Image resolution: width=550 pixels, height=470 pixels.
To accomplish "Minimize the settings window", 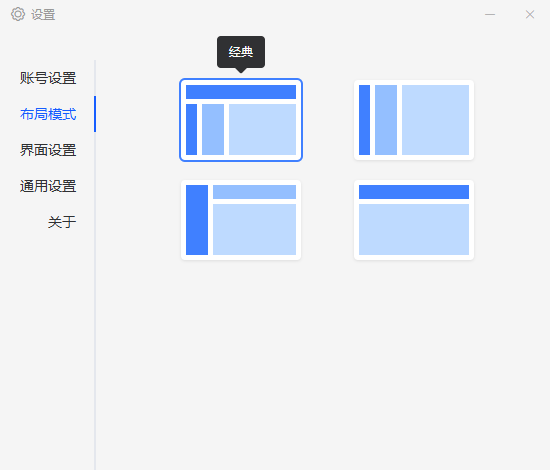I will pos(490,14).
